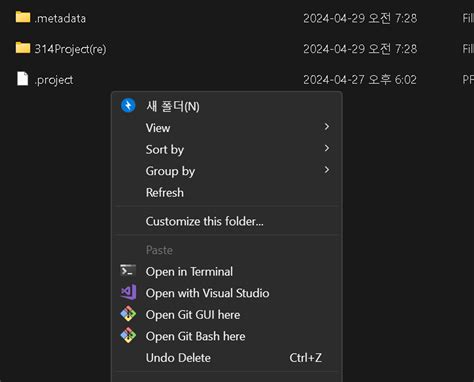Screen dimensions: 474x382
Task: Click the type cell in .metadata row
Action: (x=468, y=18)
